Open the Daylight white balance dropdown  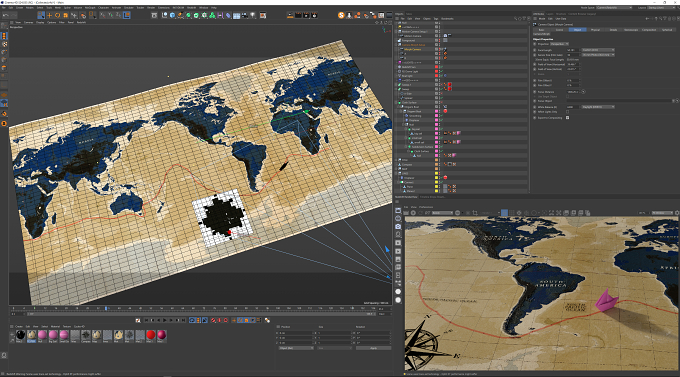598,107
